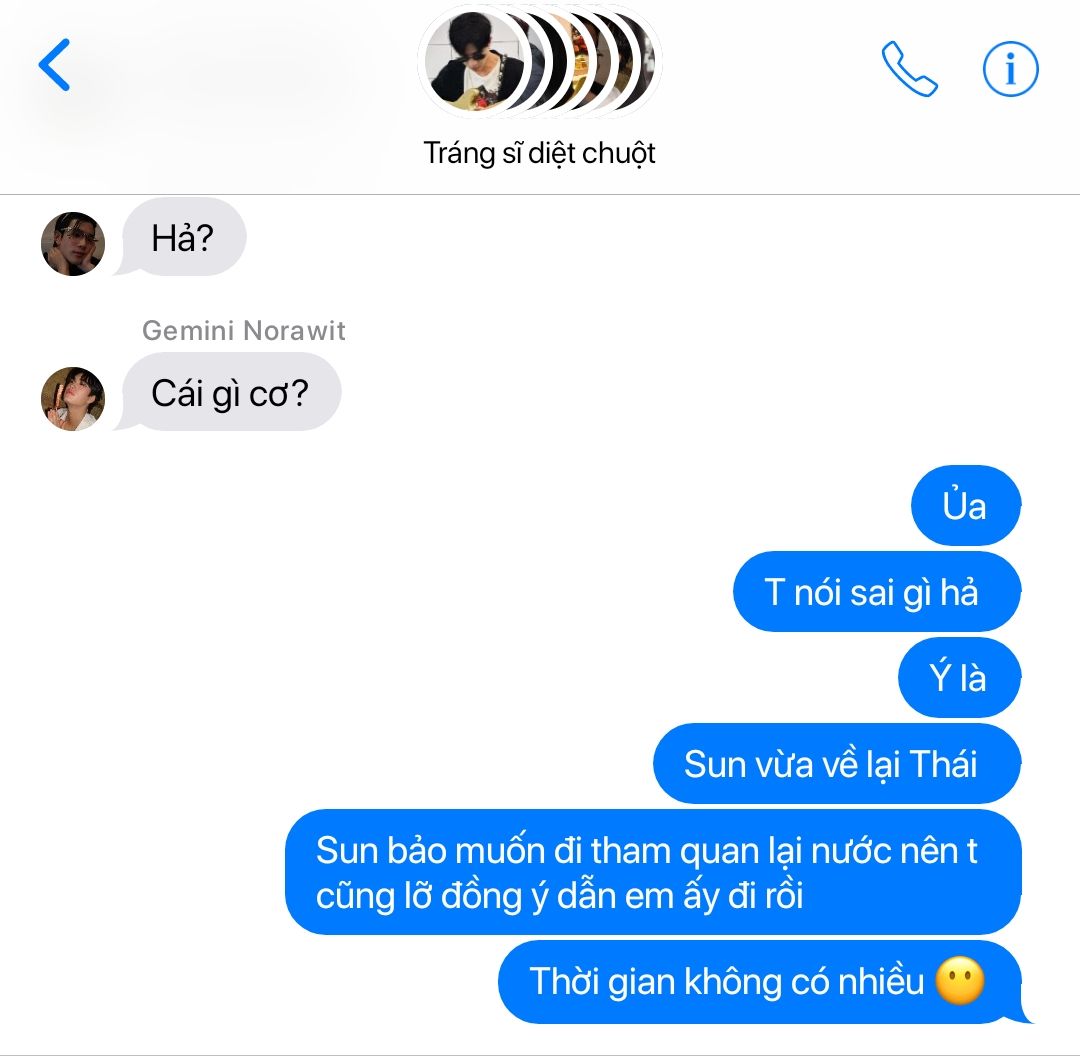Open the 'Tráng sĩ diệt chuột' group title

pos(539,153)
